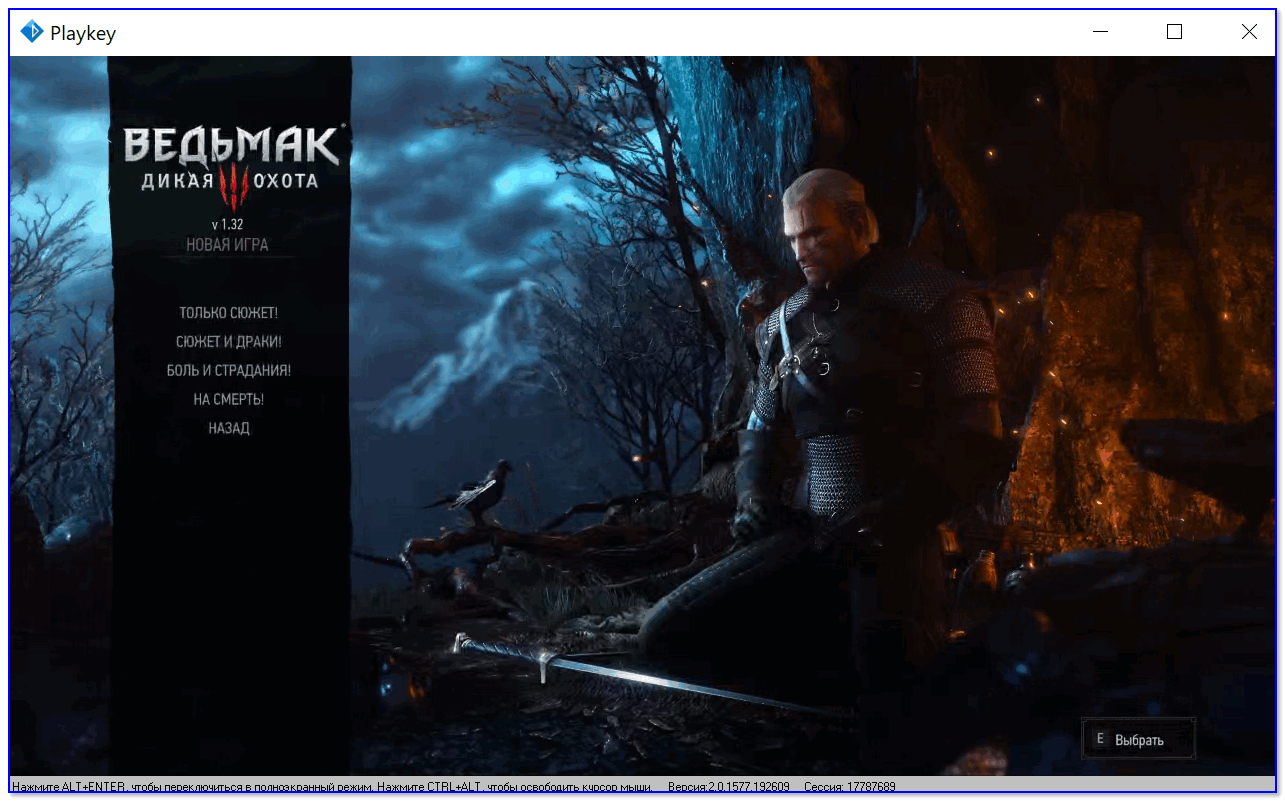This screenshot has height=801, width=1285.
Task: Maximize the Playkey window
Action: click(x=1174, y=32)
